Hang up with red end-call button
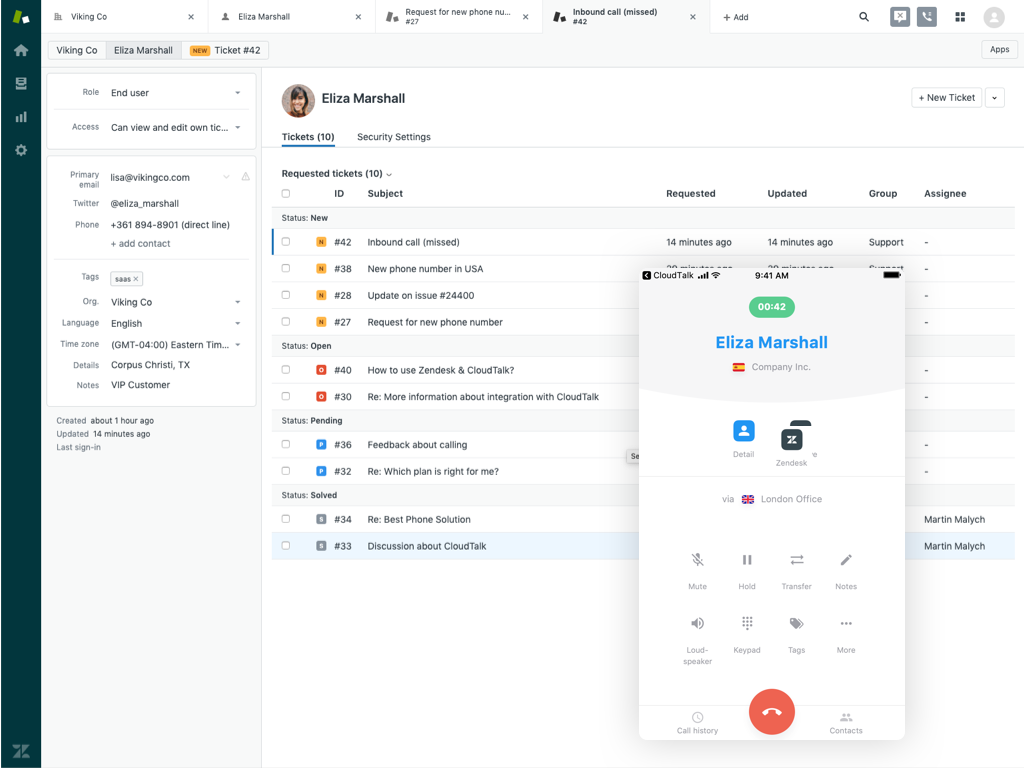 [x=771, y=712]
